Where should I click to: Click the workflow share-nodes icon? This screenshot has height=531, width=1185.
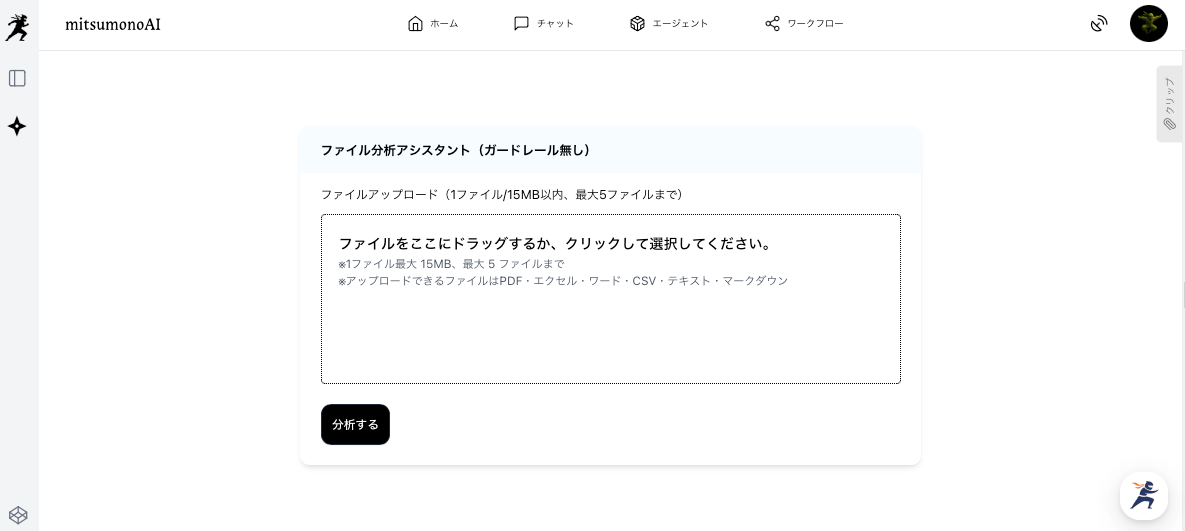tap(772, 23)
